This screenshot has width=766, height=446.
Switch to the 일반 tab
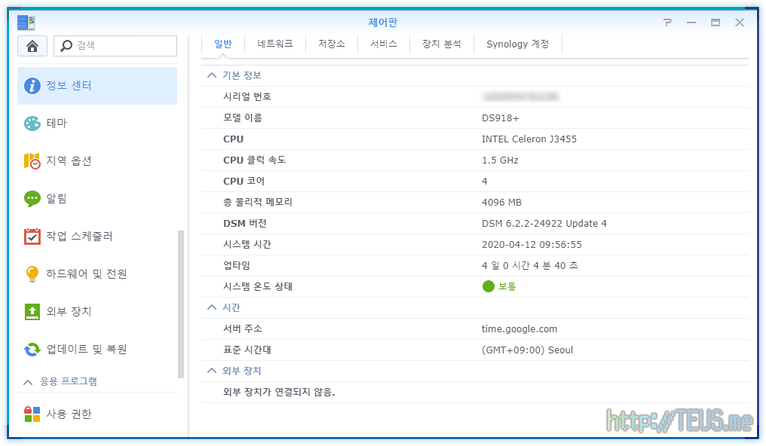tap(223, 44)
